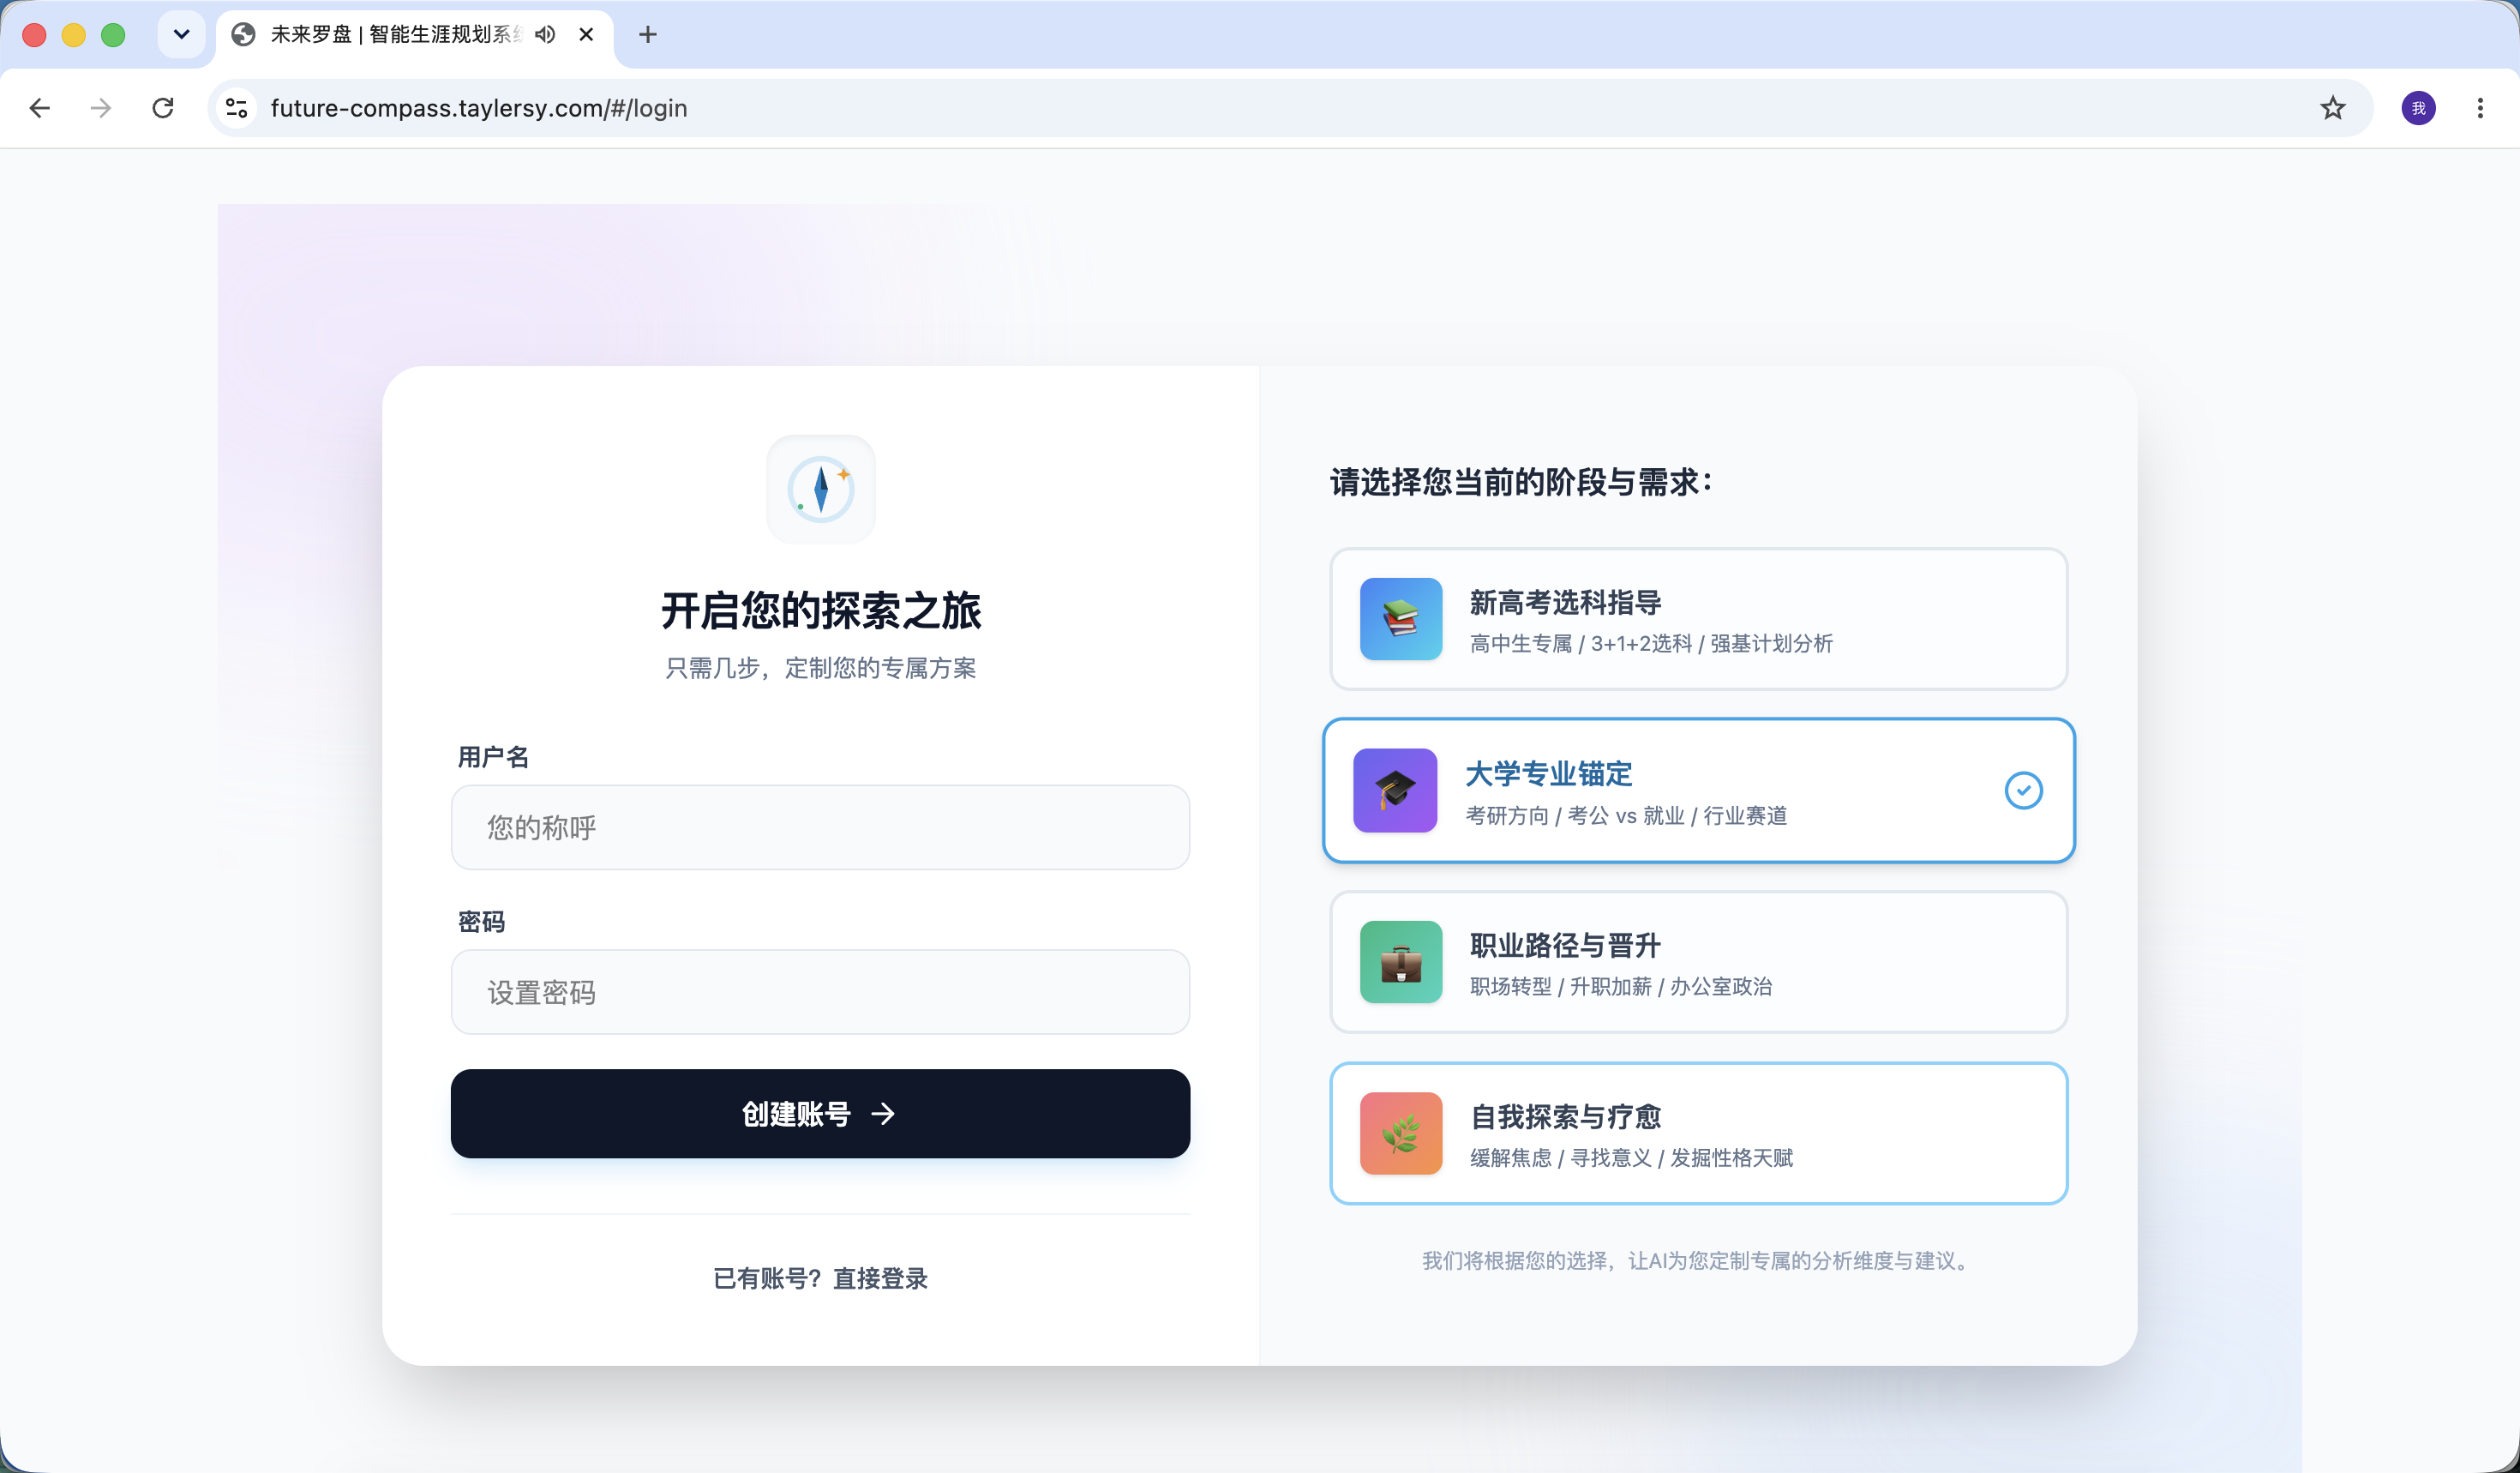2520x1473 pixels.
Task: Open the tab search dropdown chevron
Action: click(181, 35)
